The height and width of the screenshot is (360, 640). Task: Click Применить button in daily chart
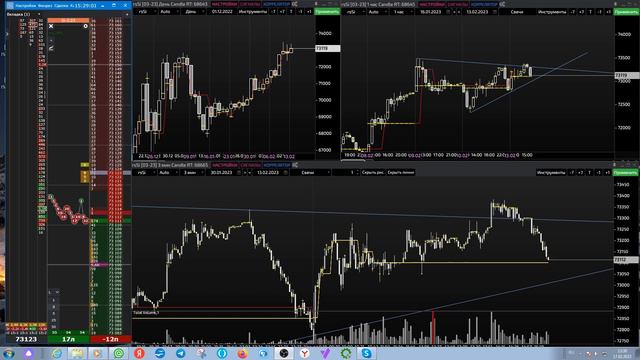click(x=327, y=12)
